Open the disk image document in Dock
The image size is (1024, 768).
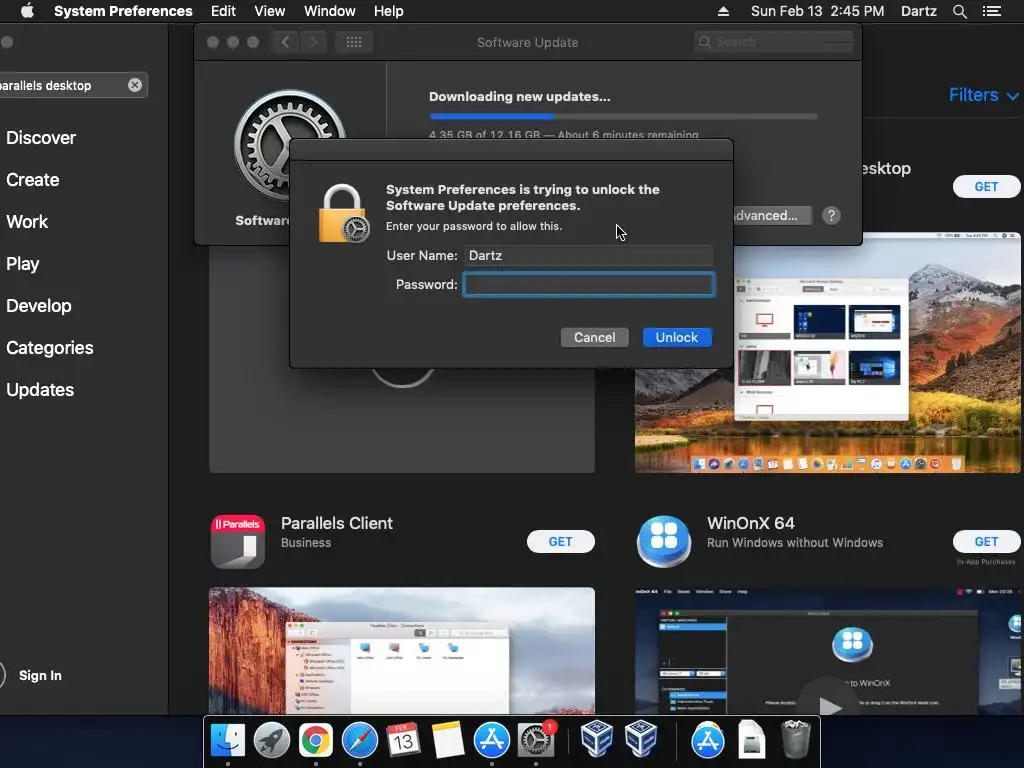751,740
